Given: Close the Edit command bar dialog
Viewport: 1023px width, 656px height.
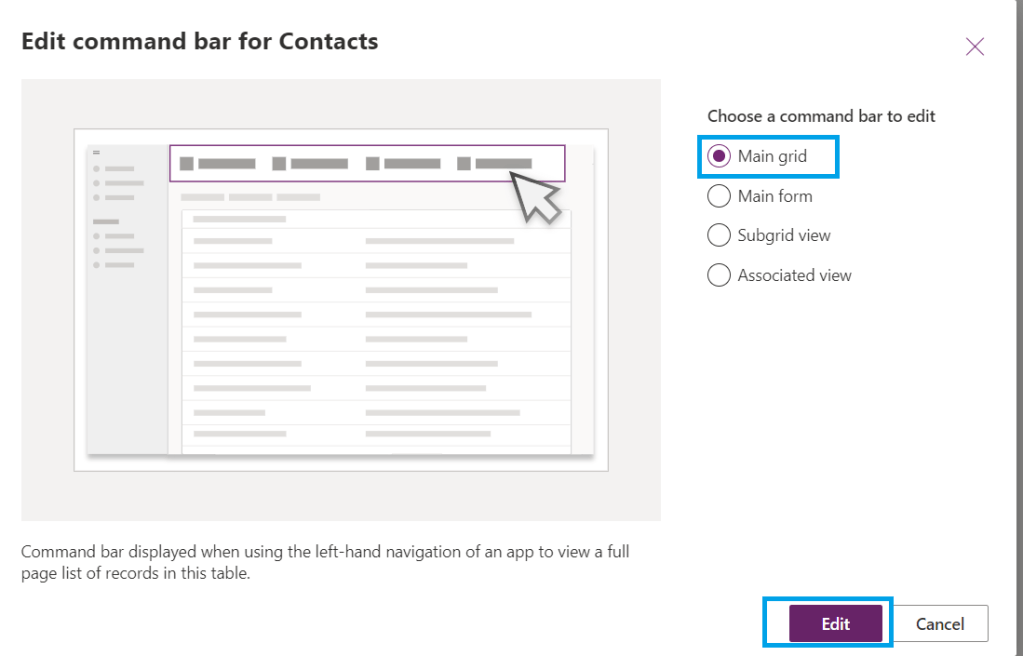Looking at the screenshot, I should (x=975, y=46).
